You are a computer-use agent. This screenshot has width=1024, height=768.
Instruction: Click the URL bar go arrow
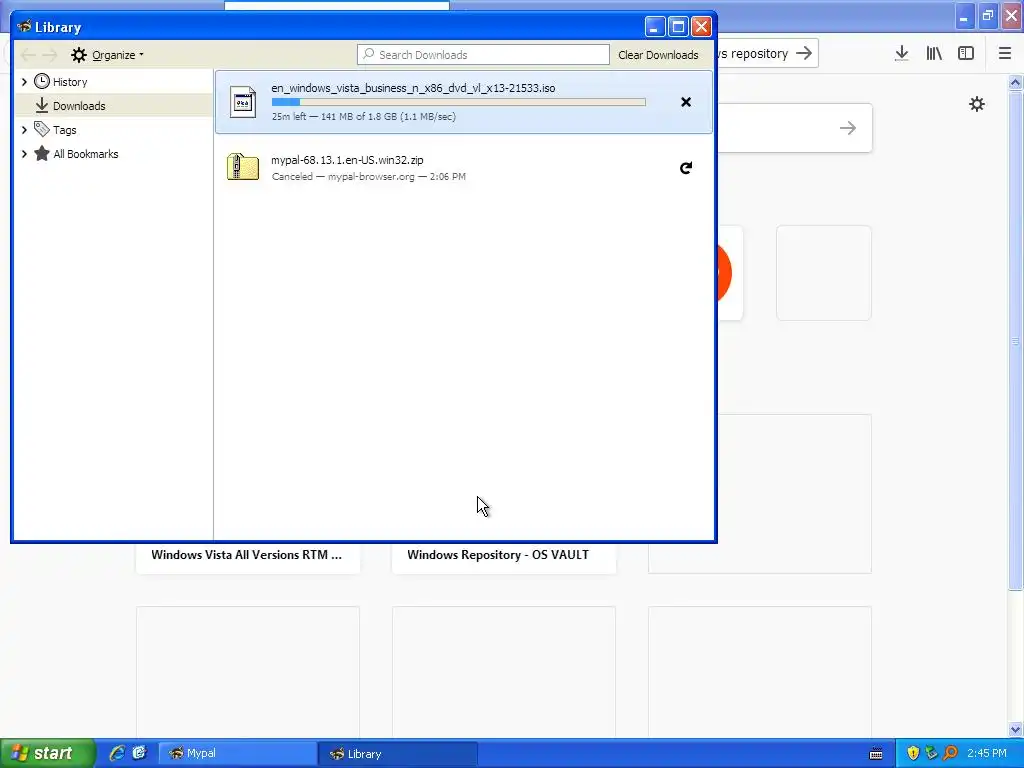click(804, 53)
